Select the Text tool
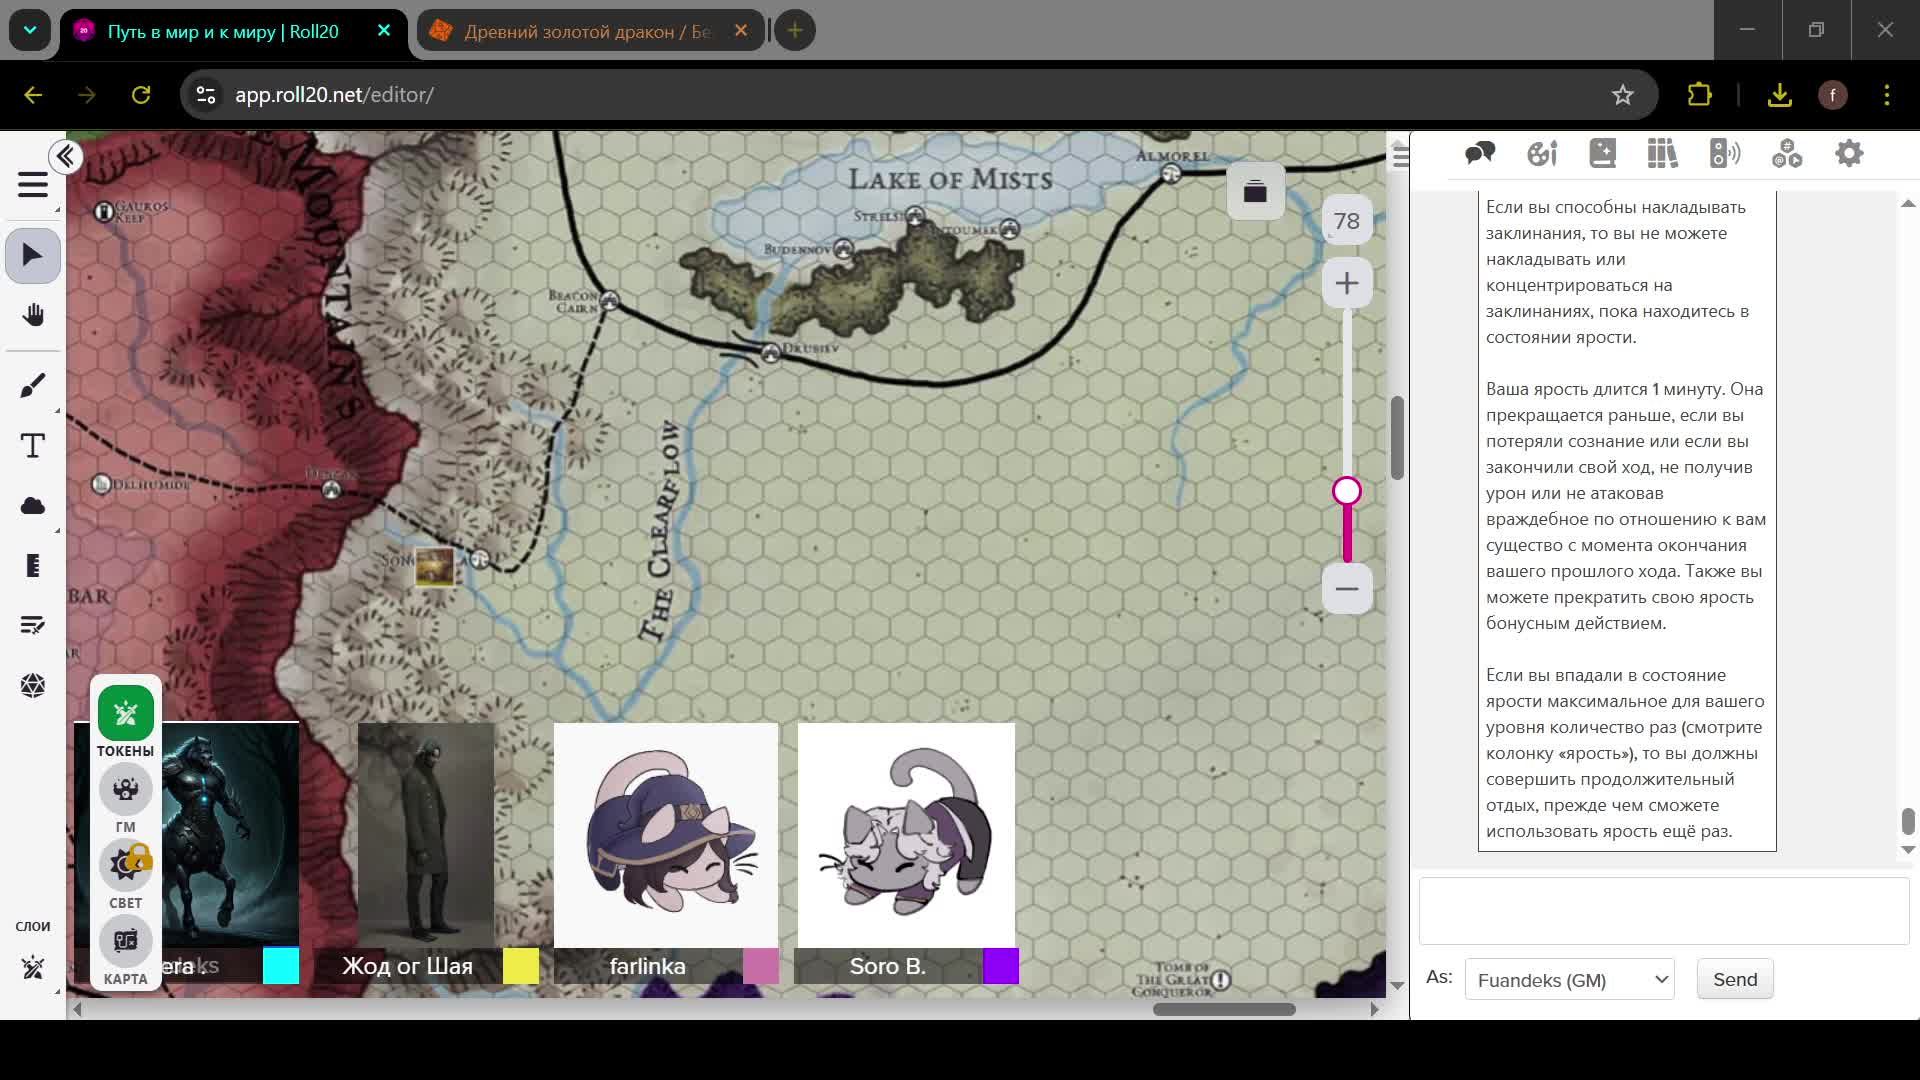 [x=33, y=446]
